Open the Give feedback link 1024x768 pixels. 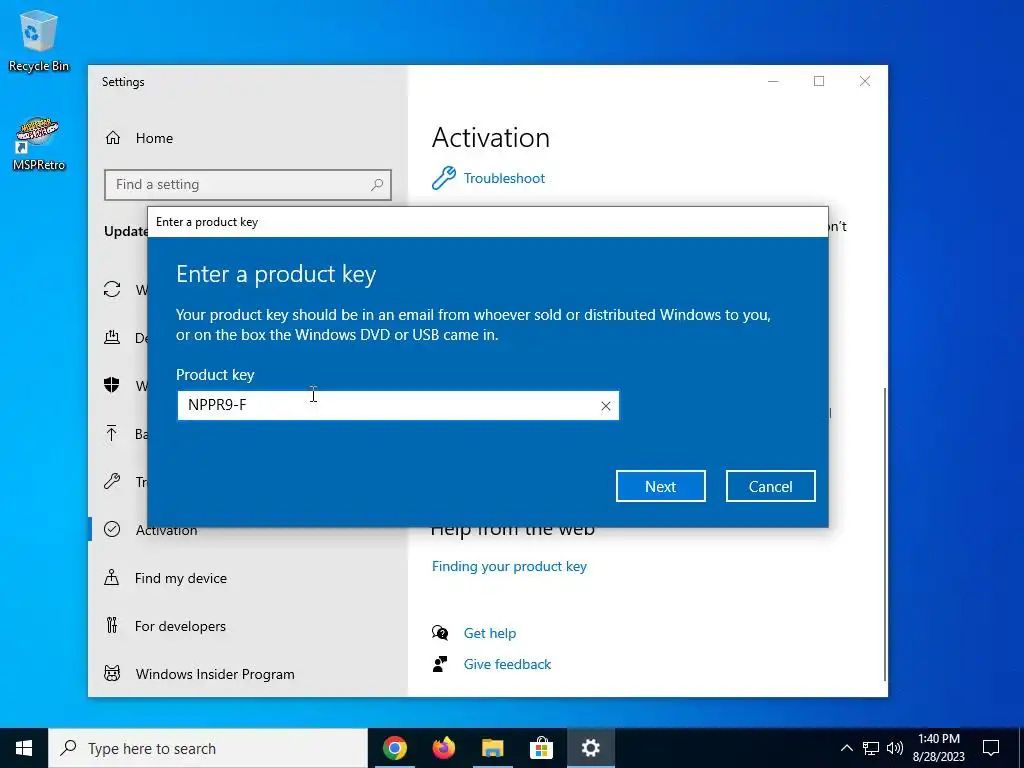[x=507, y=664]
